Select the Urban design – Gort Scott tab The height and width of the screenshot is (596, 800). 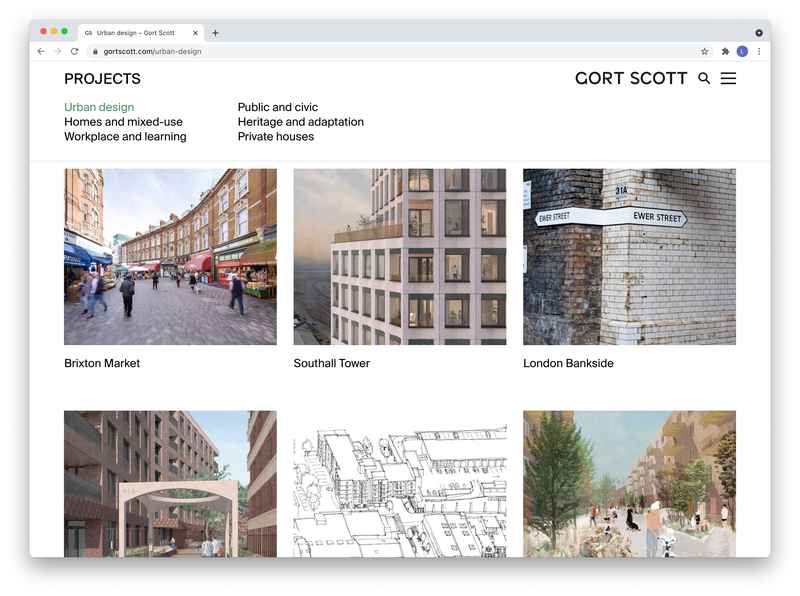pyautogui.click(x=140, y=33)
